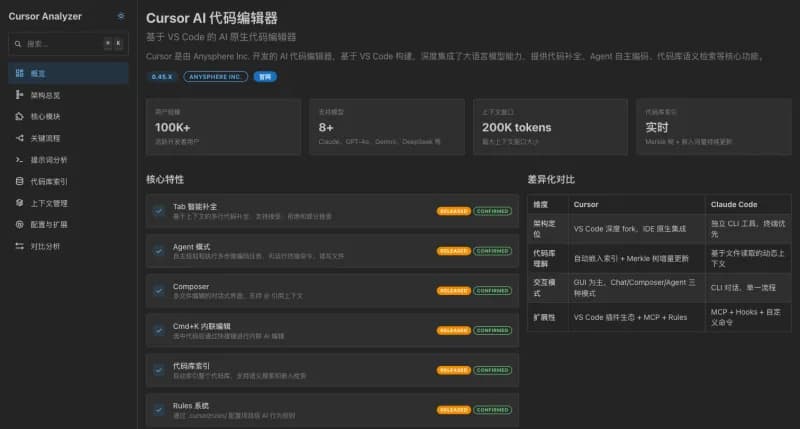Click the ⌘ K shortcut badge in search
800x429 pixels.
[113, 43]
